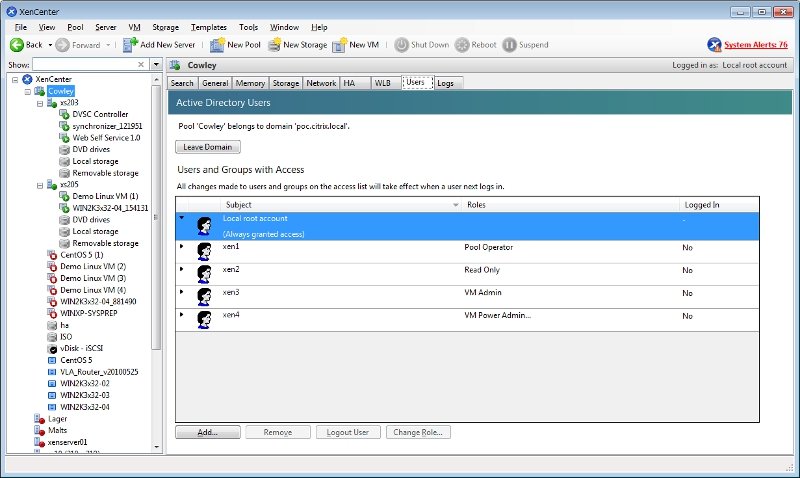
Task: Click the Add... button
Action: click(208, 432)
